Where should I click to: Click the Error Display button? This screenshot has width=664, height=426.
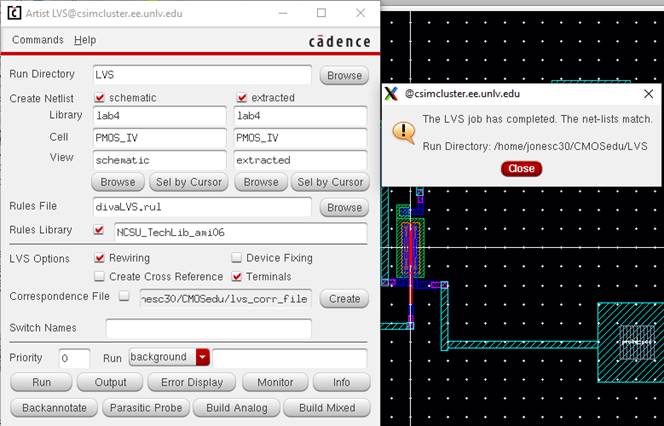191,382
